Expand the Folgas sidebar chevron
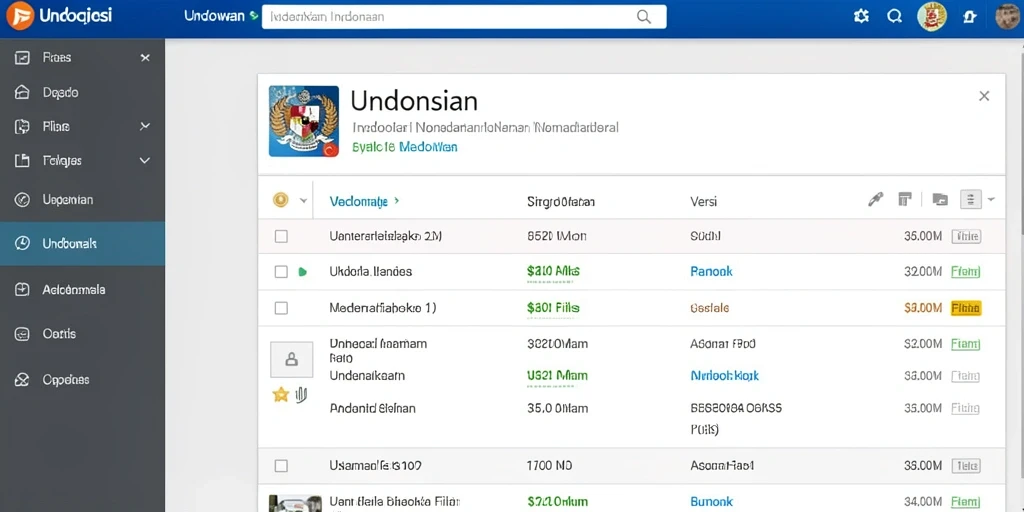1024x512 pixels. (145, 160)
